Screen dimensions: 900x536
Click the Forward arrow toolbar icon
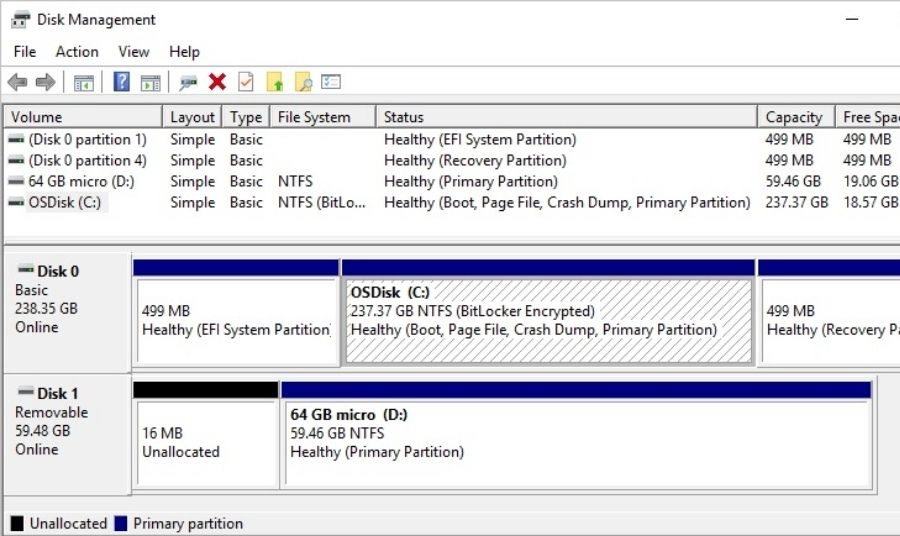point(45,82)
